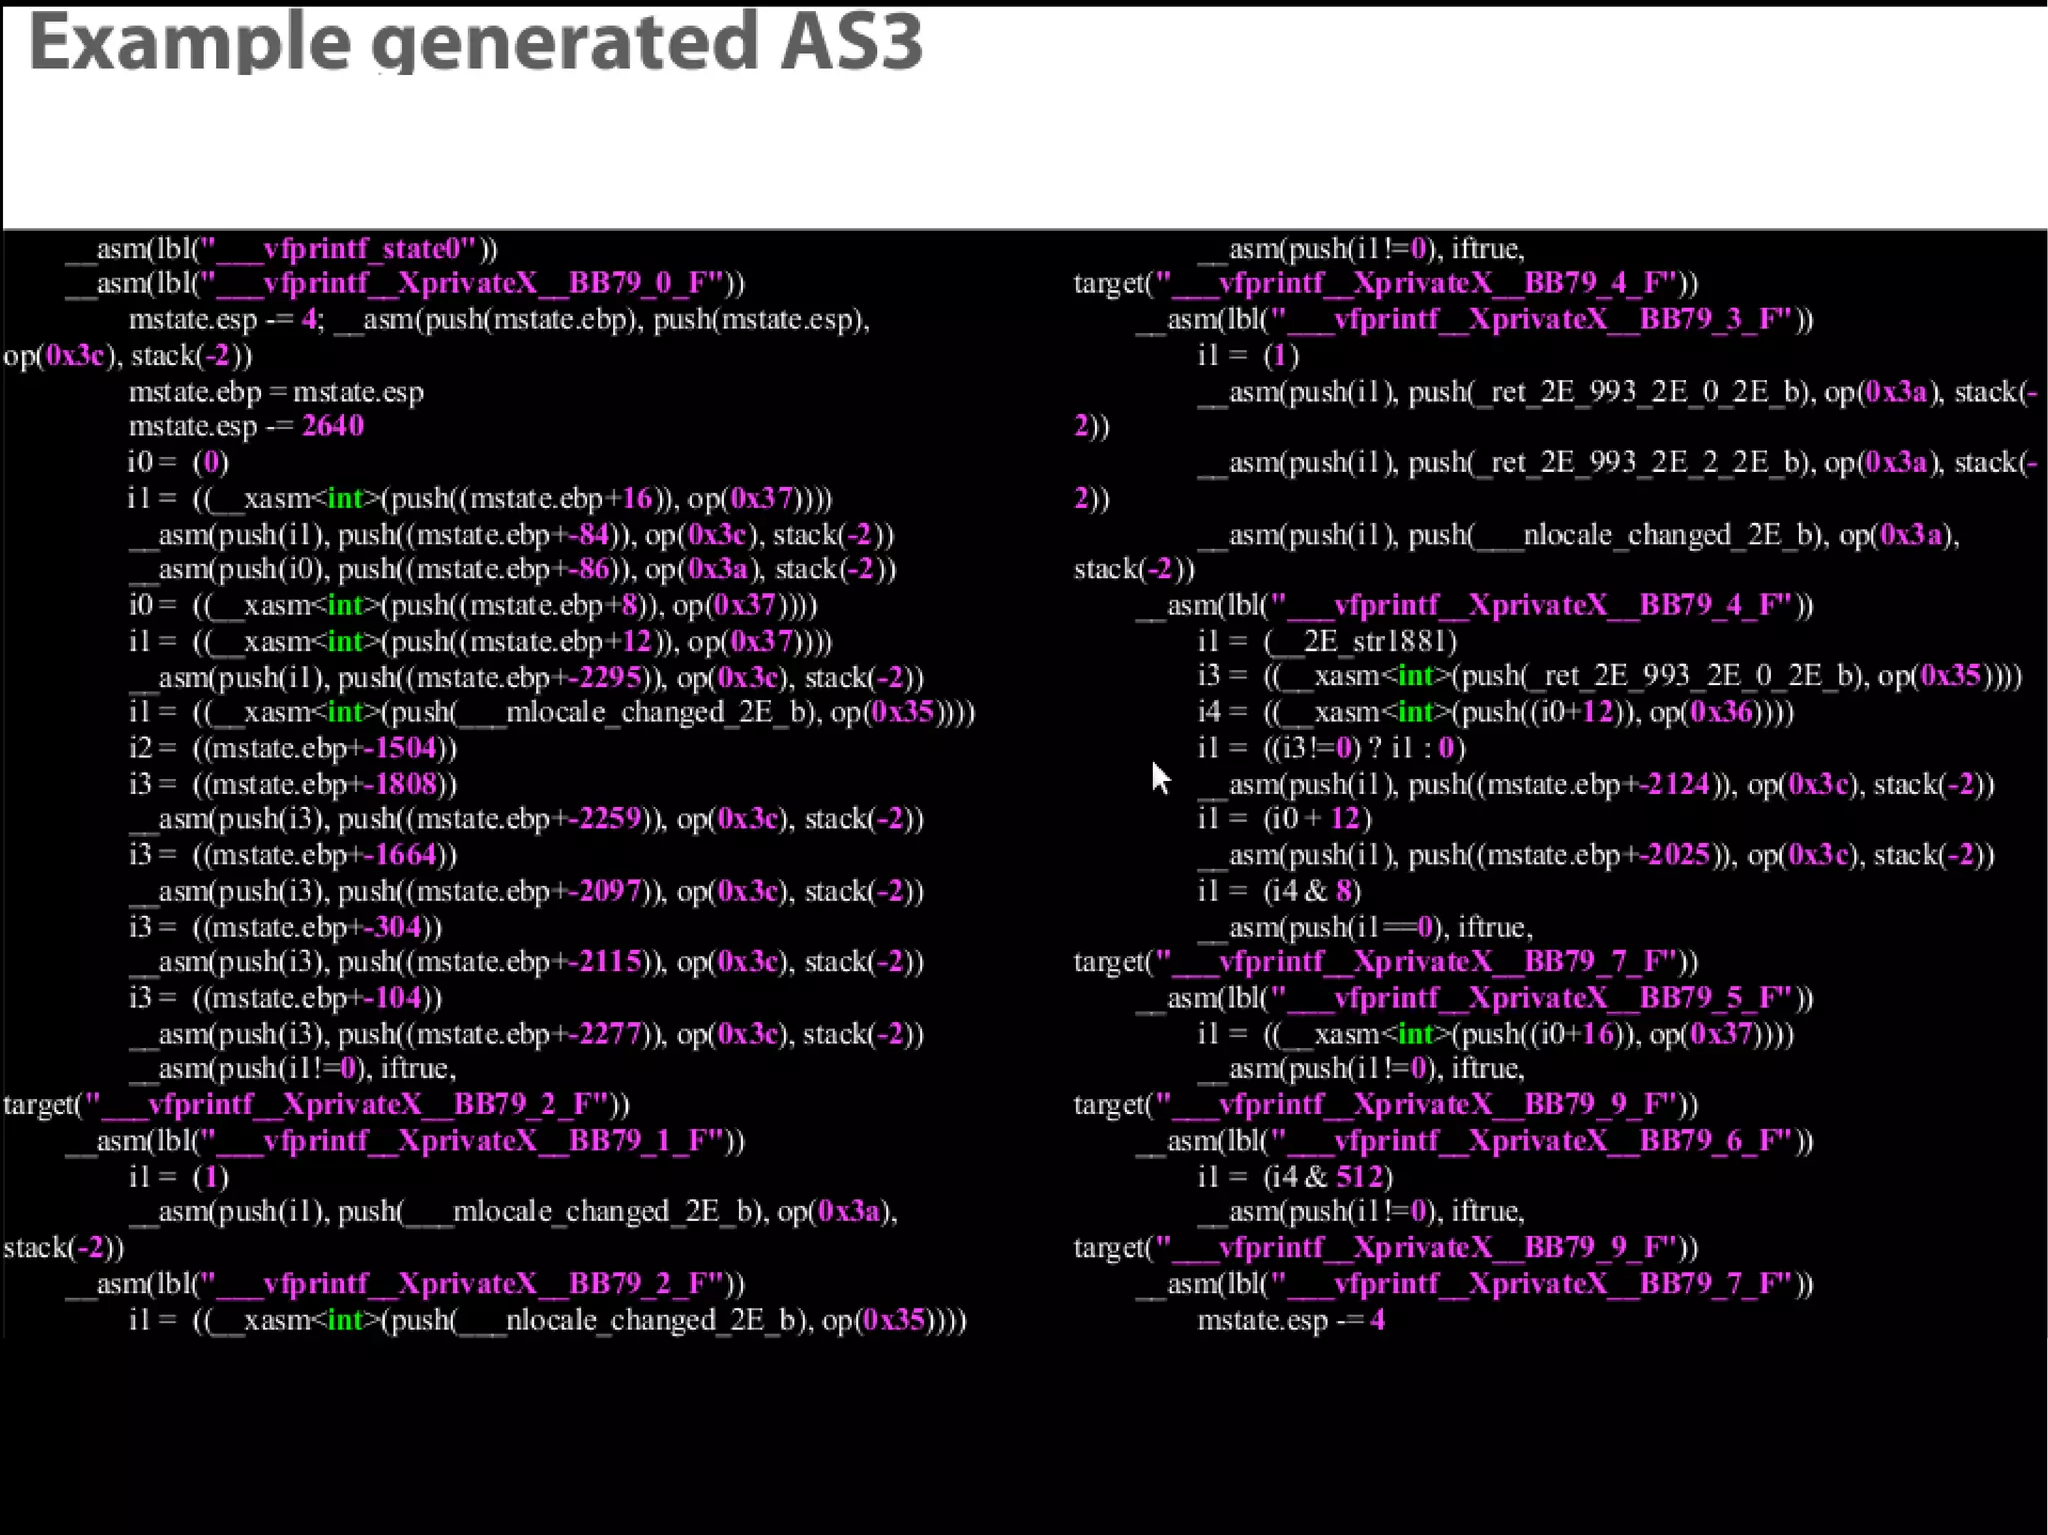The height and width of the screenshot is (1535, 2048).
Task: Click the BB79_6_F label line
Action: tap(1475, 1141)
